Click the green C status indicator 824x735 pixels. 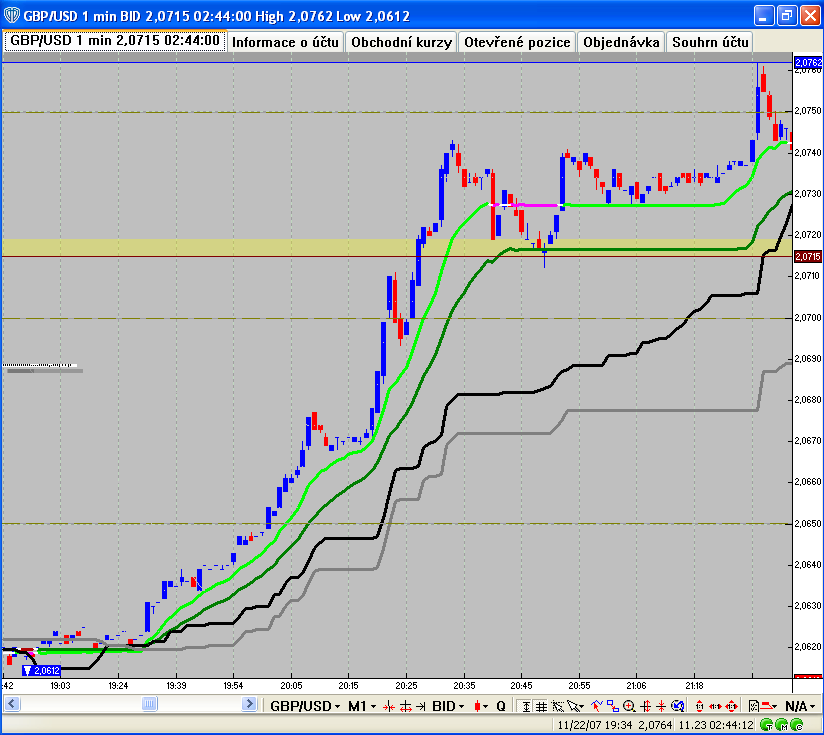pos(797,725)
